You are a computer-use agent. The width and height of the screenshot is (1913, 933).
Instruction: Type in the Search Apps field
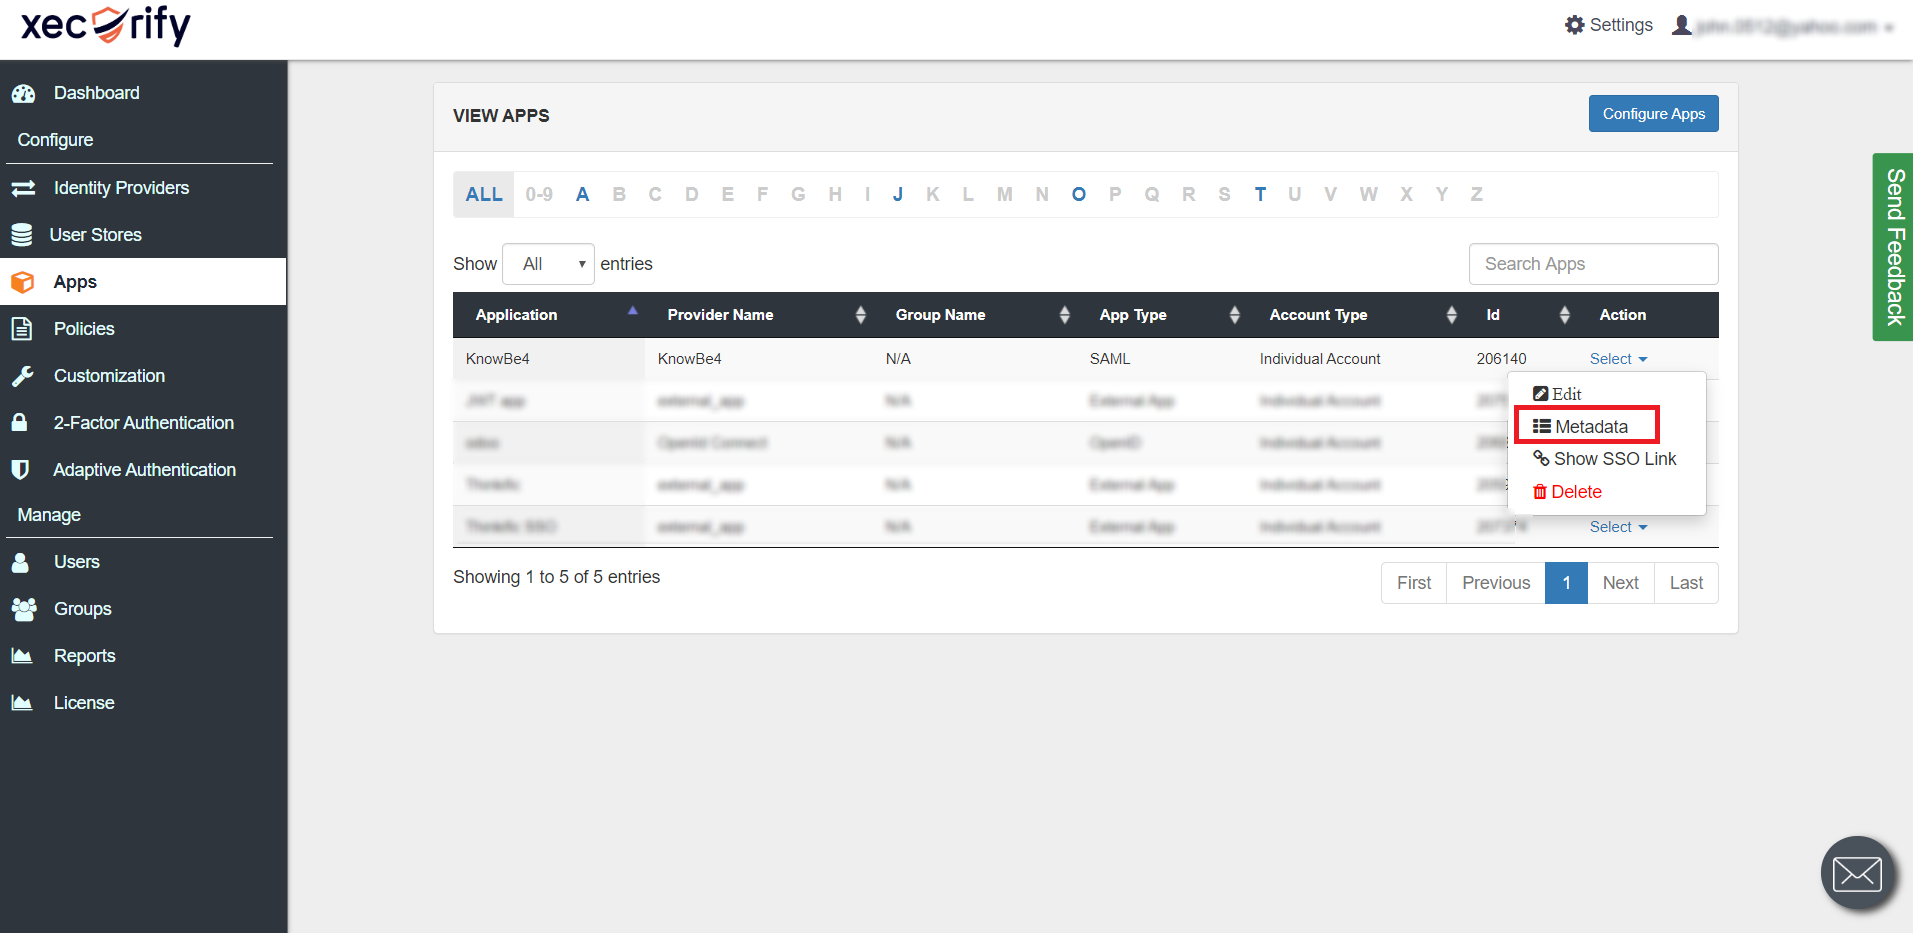point(1592,264)
